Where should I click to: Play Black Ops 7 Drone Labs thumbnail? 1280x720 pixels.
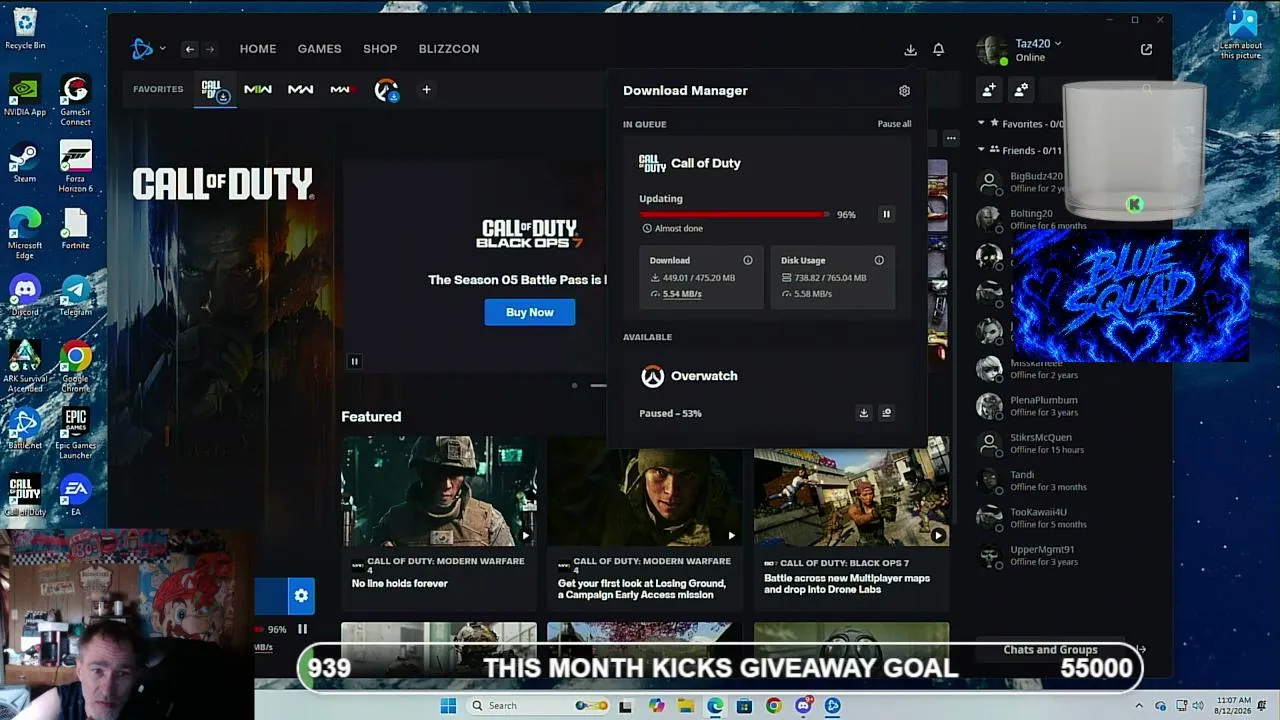coord(851,491)
